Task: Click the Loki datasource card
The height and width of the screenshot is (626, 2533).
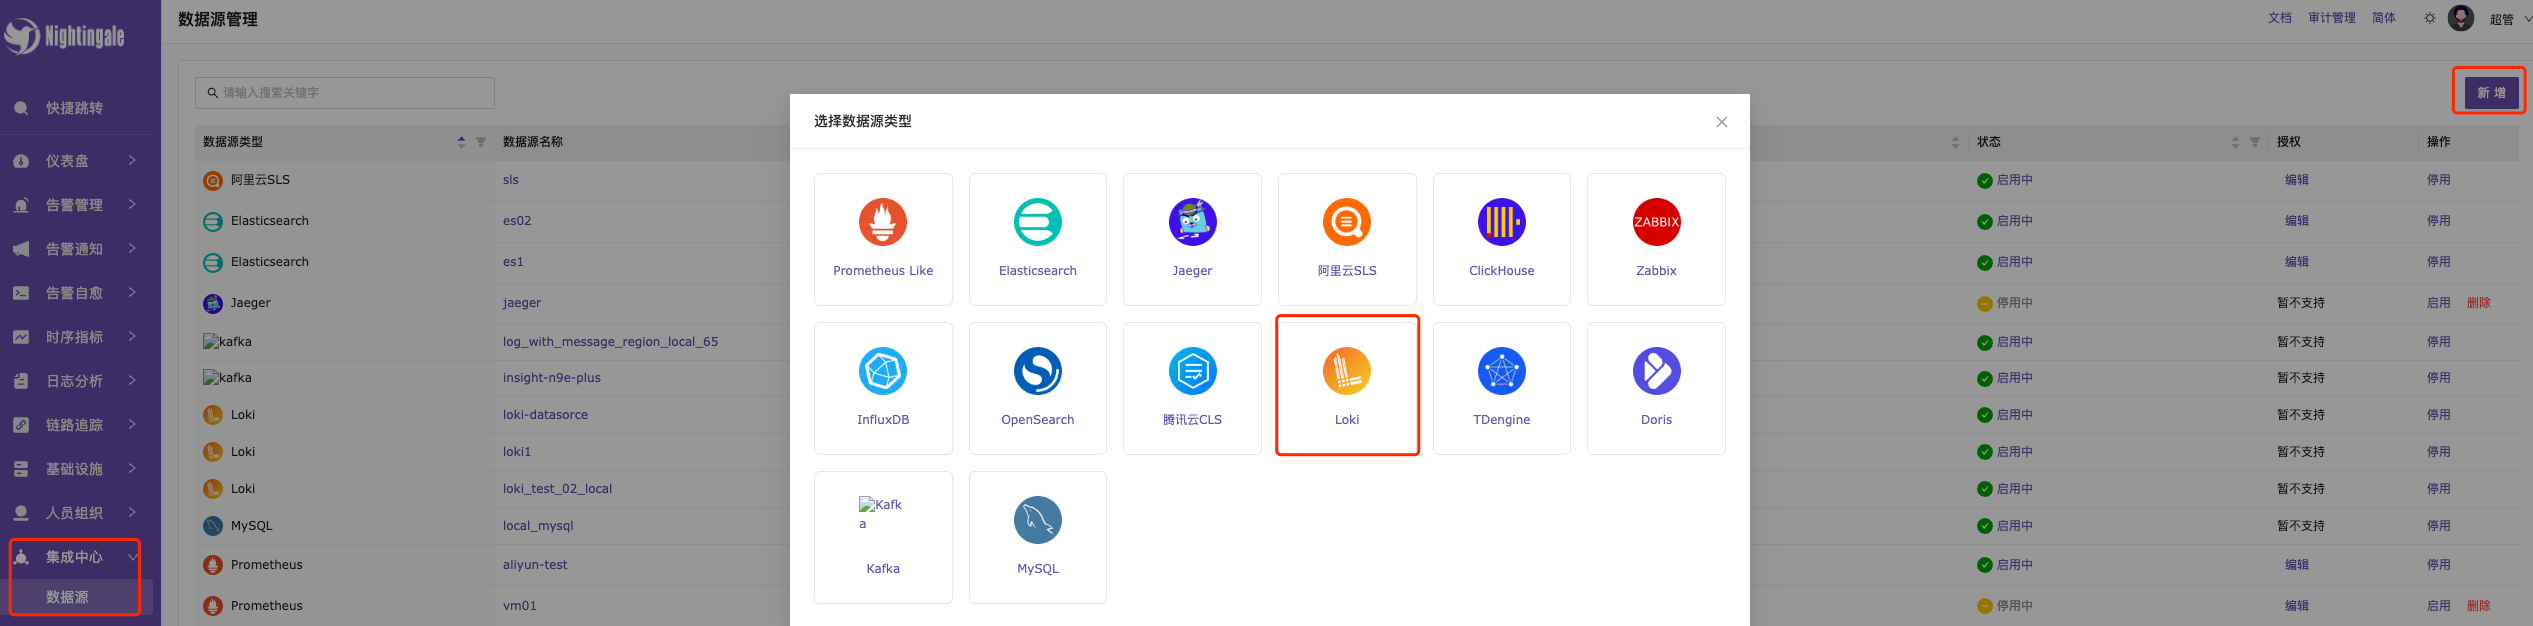Action: (1346, 386)
